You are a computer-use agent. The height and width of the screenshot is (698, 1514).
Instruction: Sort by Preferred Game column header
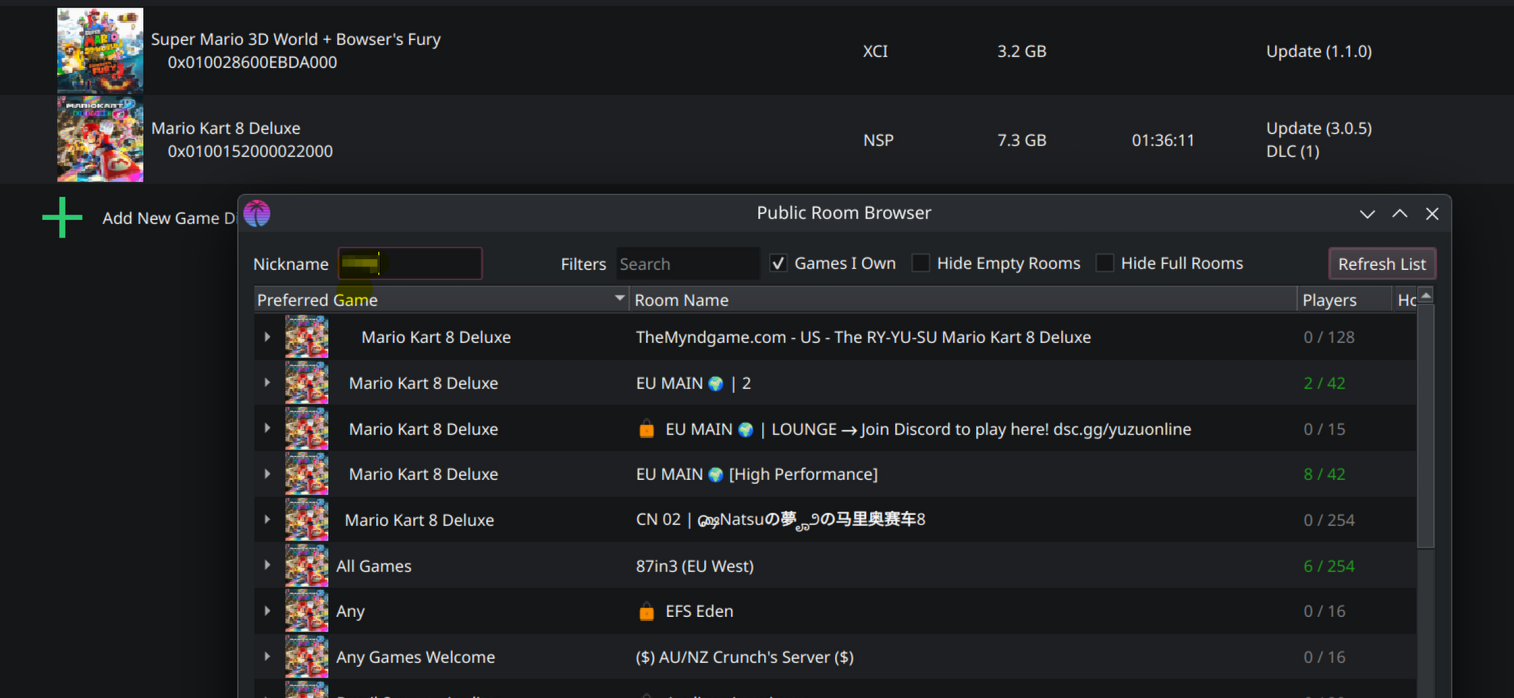pyautogui.click(x=441, y=299)
